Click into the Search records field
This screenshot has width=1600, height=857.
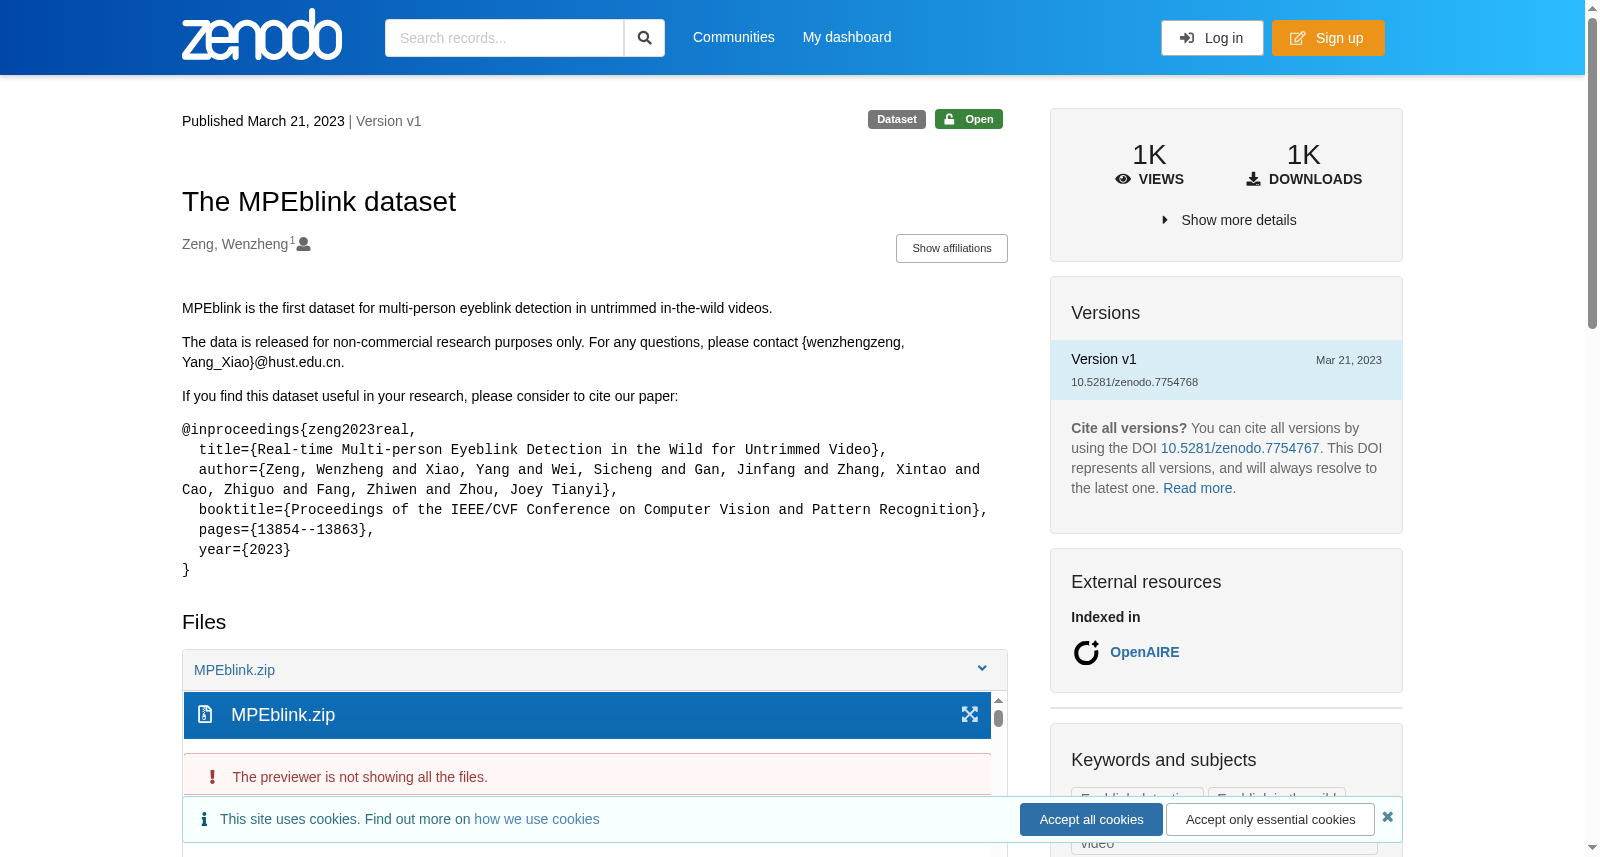tap(504, 38)
